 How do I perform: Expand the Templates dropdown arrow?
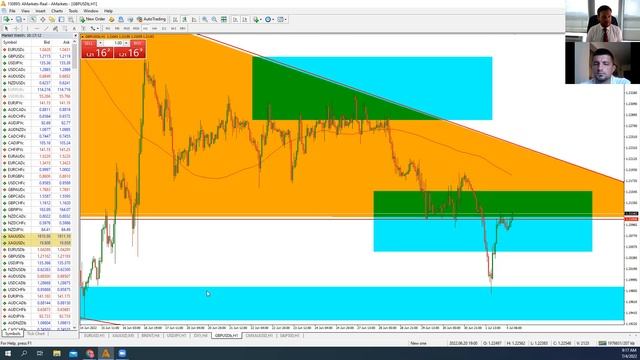click(285, 19)
